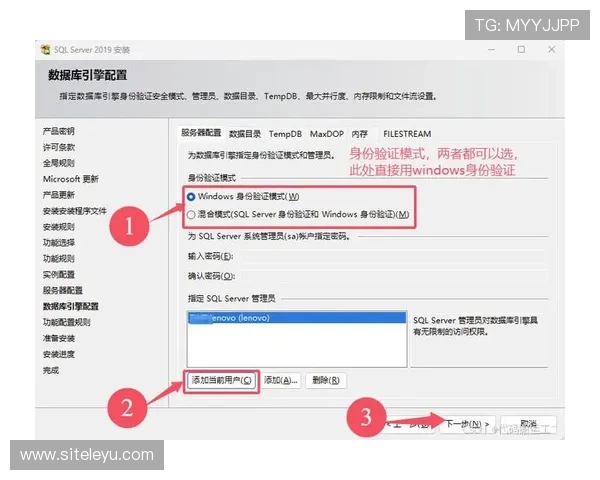This screenshot has height=480, width=600.
Task: Click 安装安装程序文件 step in sidebar
Action: (75, 211)
